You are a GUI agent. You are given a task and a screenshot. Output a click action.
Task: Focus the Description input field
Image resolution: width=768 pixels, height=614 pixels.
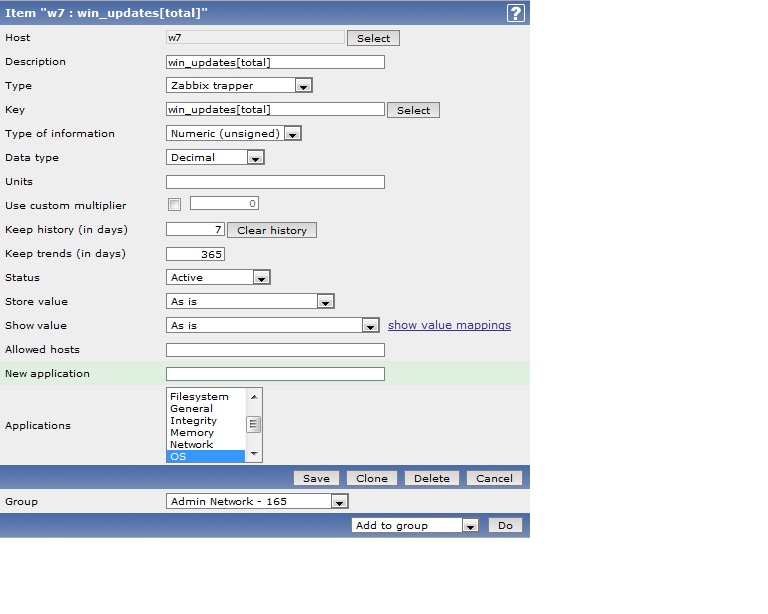pyautogui.click(x=275, y=62)
